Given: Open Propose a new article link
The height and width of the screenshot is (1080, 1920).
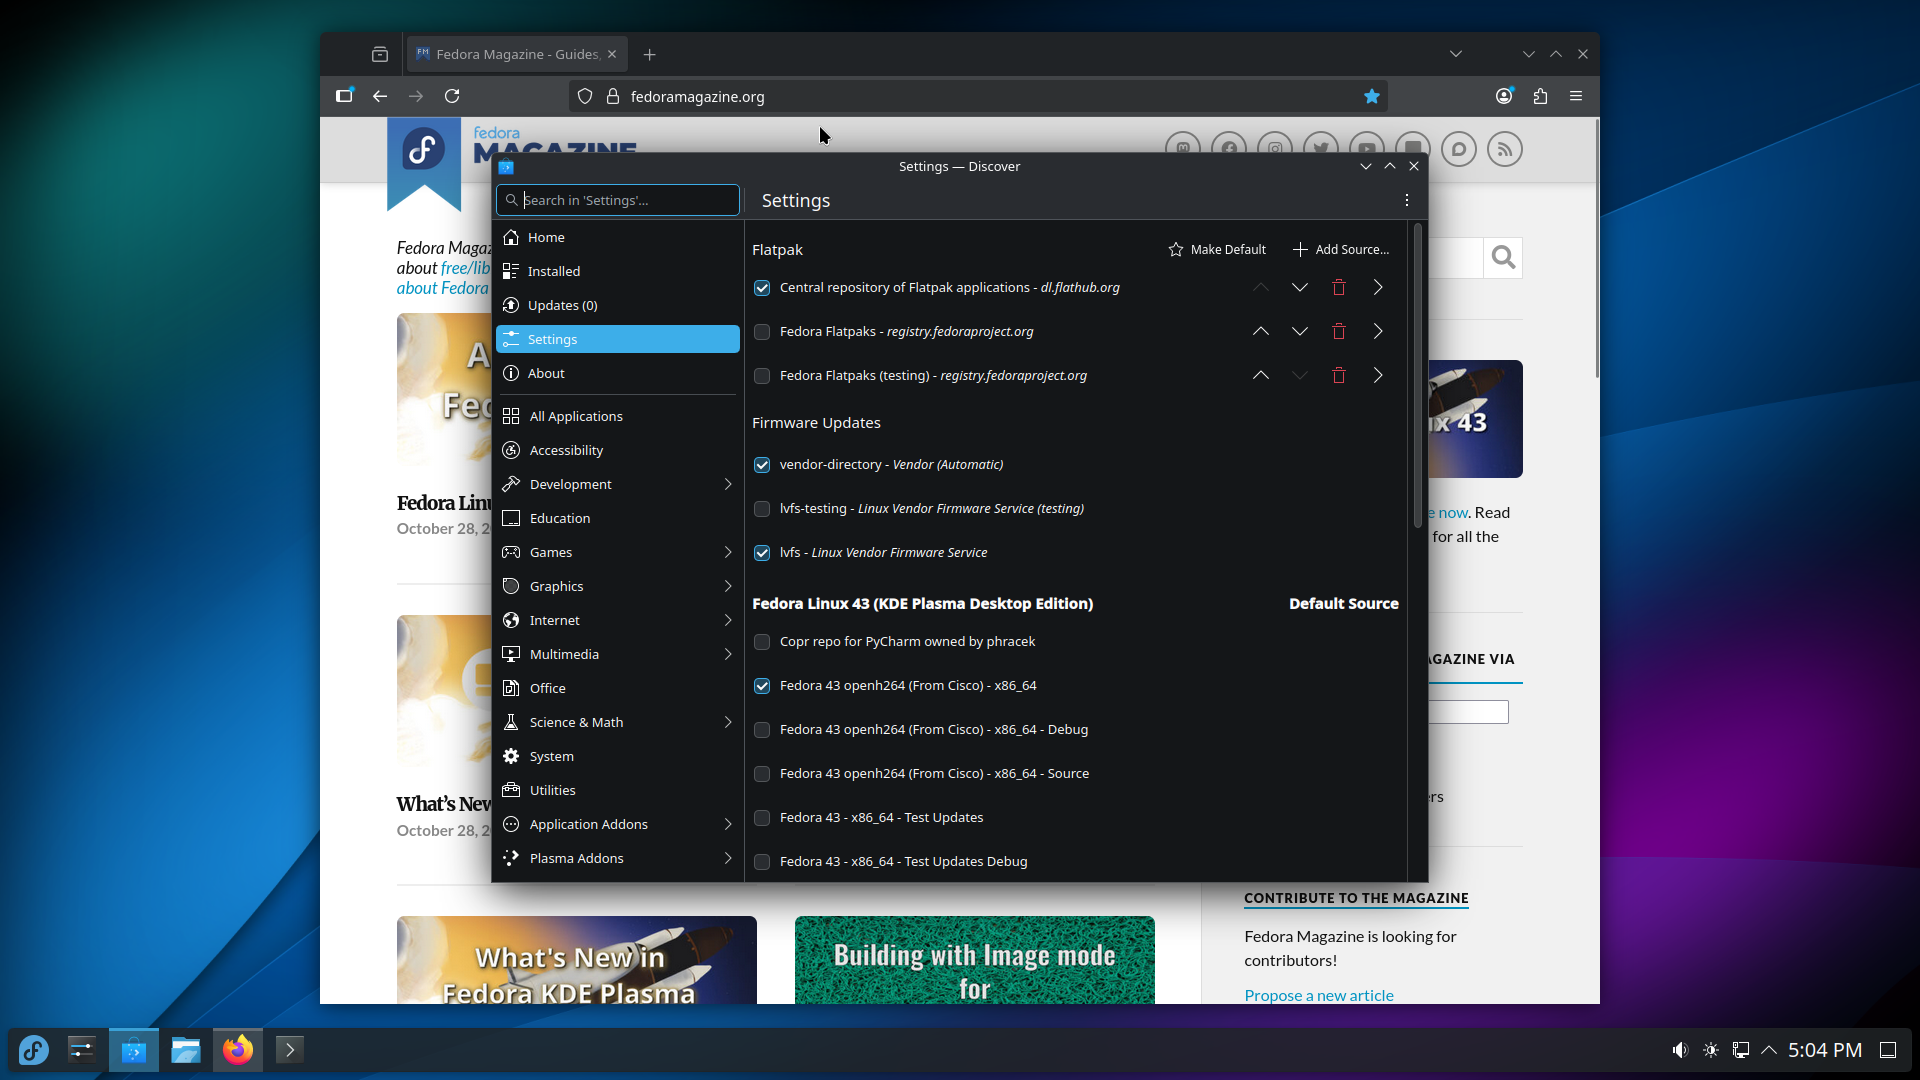Looking at the screenshot, I should coord(1319,996).
